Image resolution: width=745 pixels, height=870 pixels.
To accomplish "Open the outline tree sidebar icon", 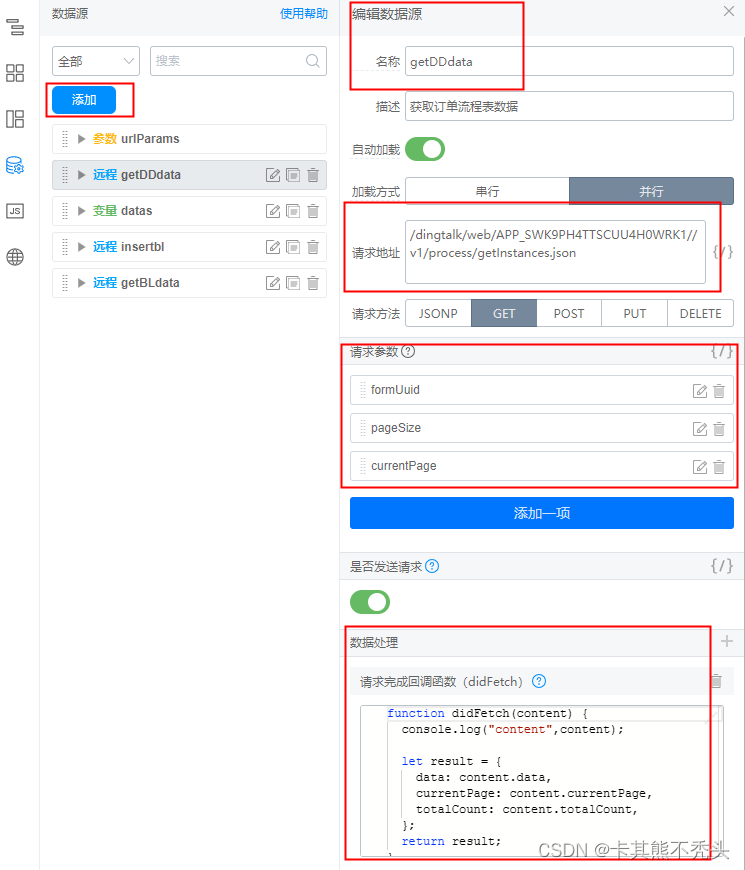I will click(x=15, y=27).
